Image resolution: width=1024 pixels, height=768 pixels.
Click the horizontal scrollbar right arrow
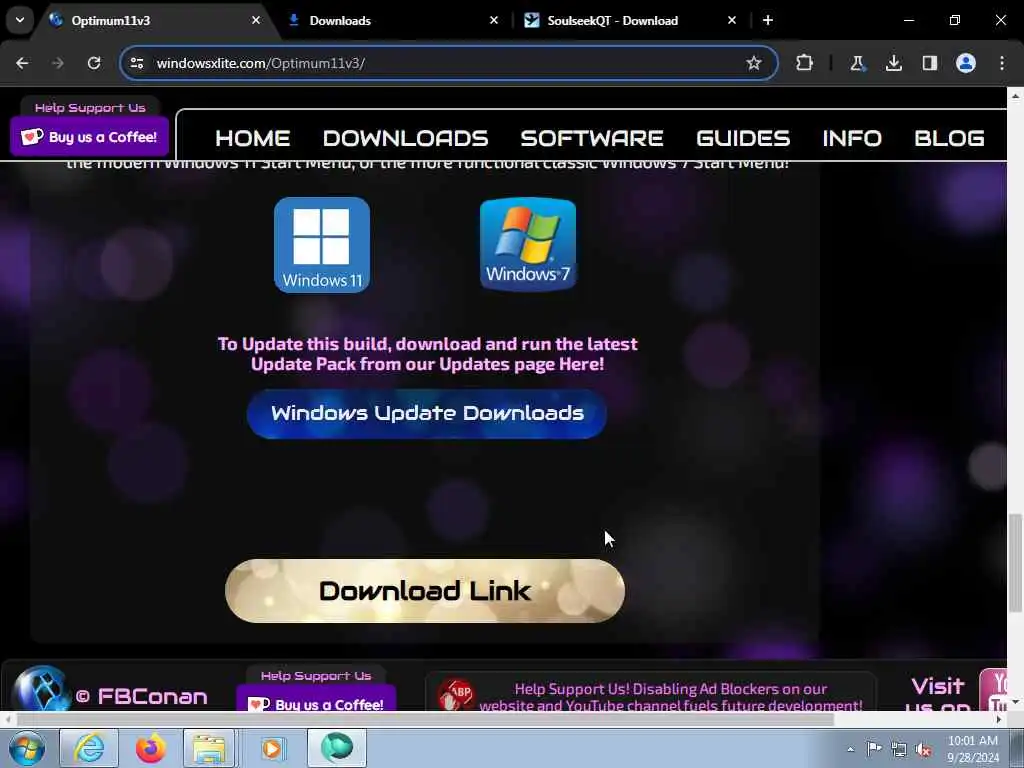click(x=999, y=720)
